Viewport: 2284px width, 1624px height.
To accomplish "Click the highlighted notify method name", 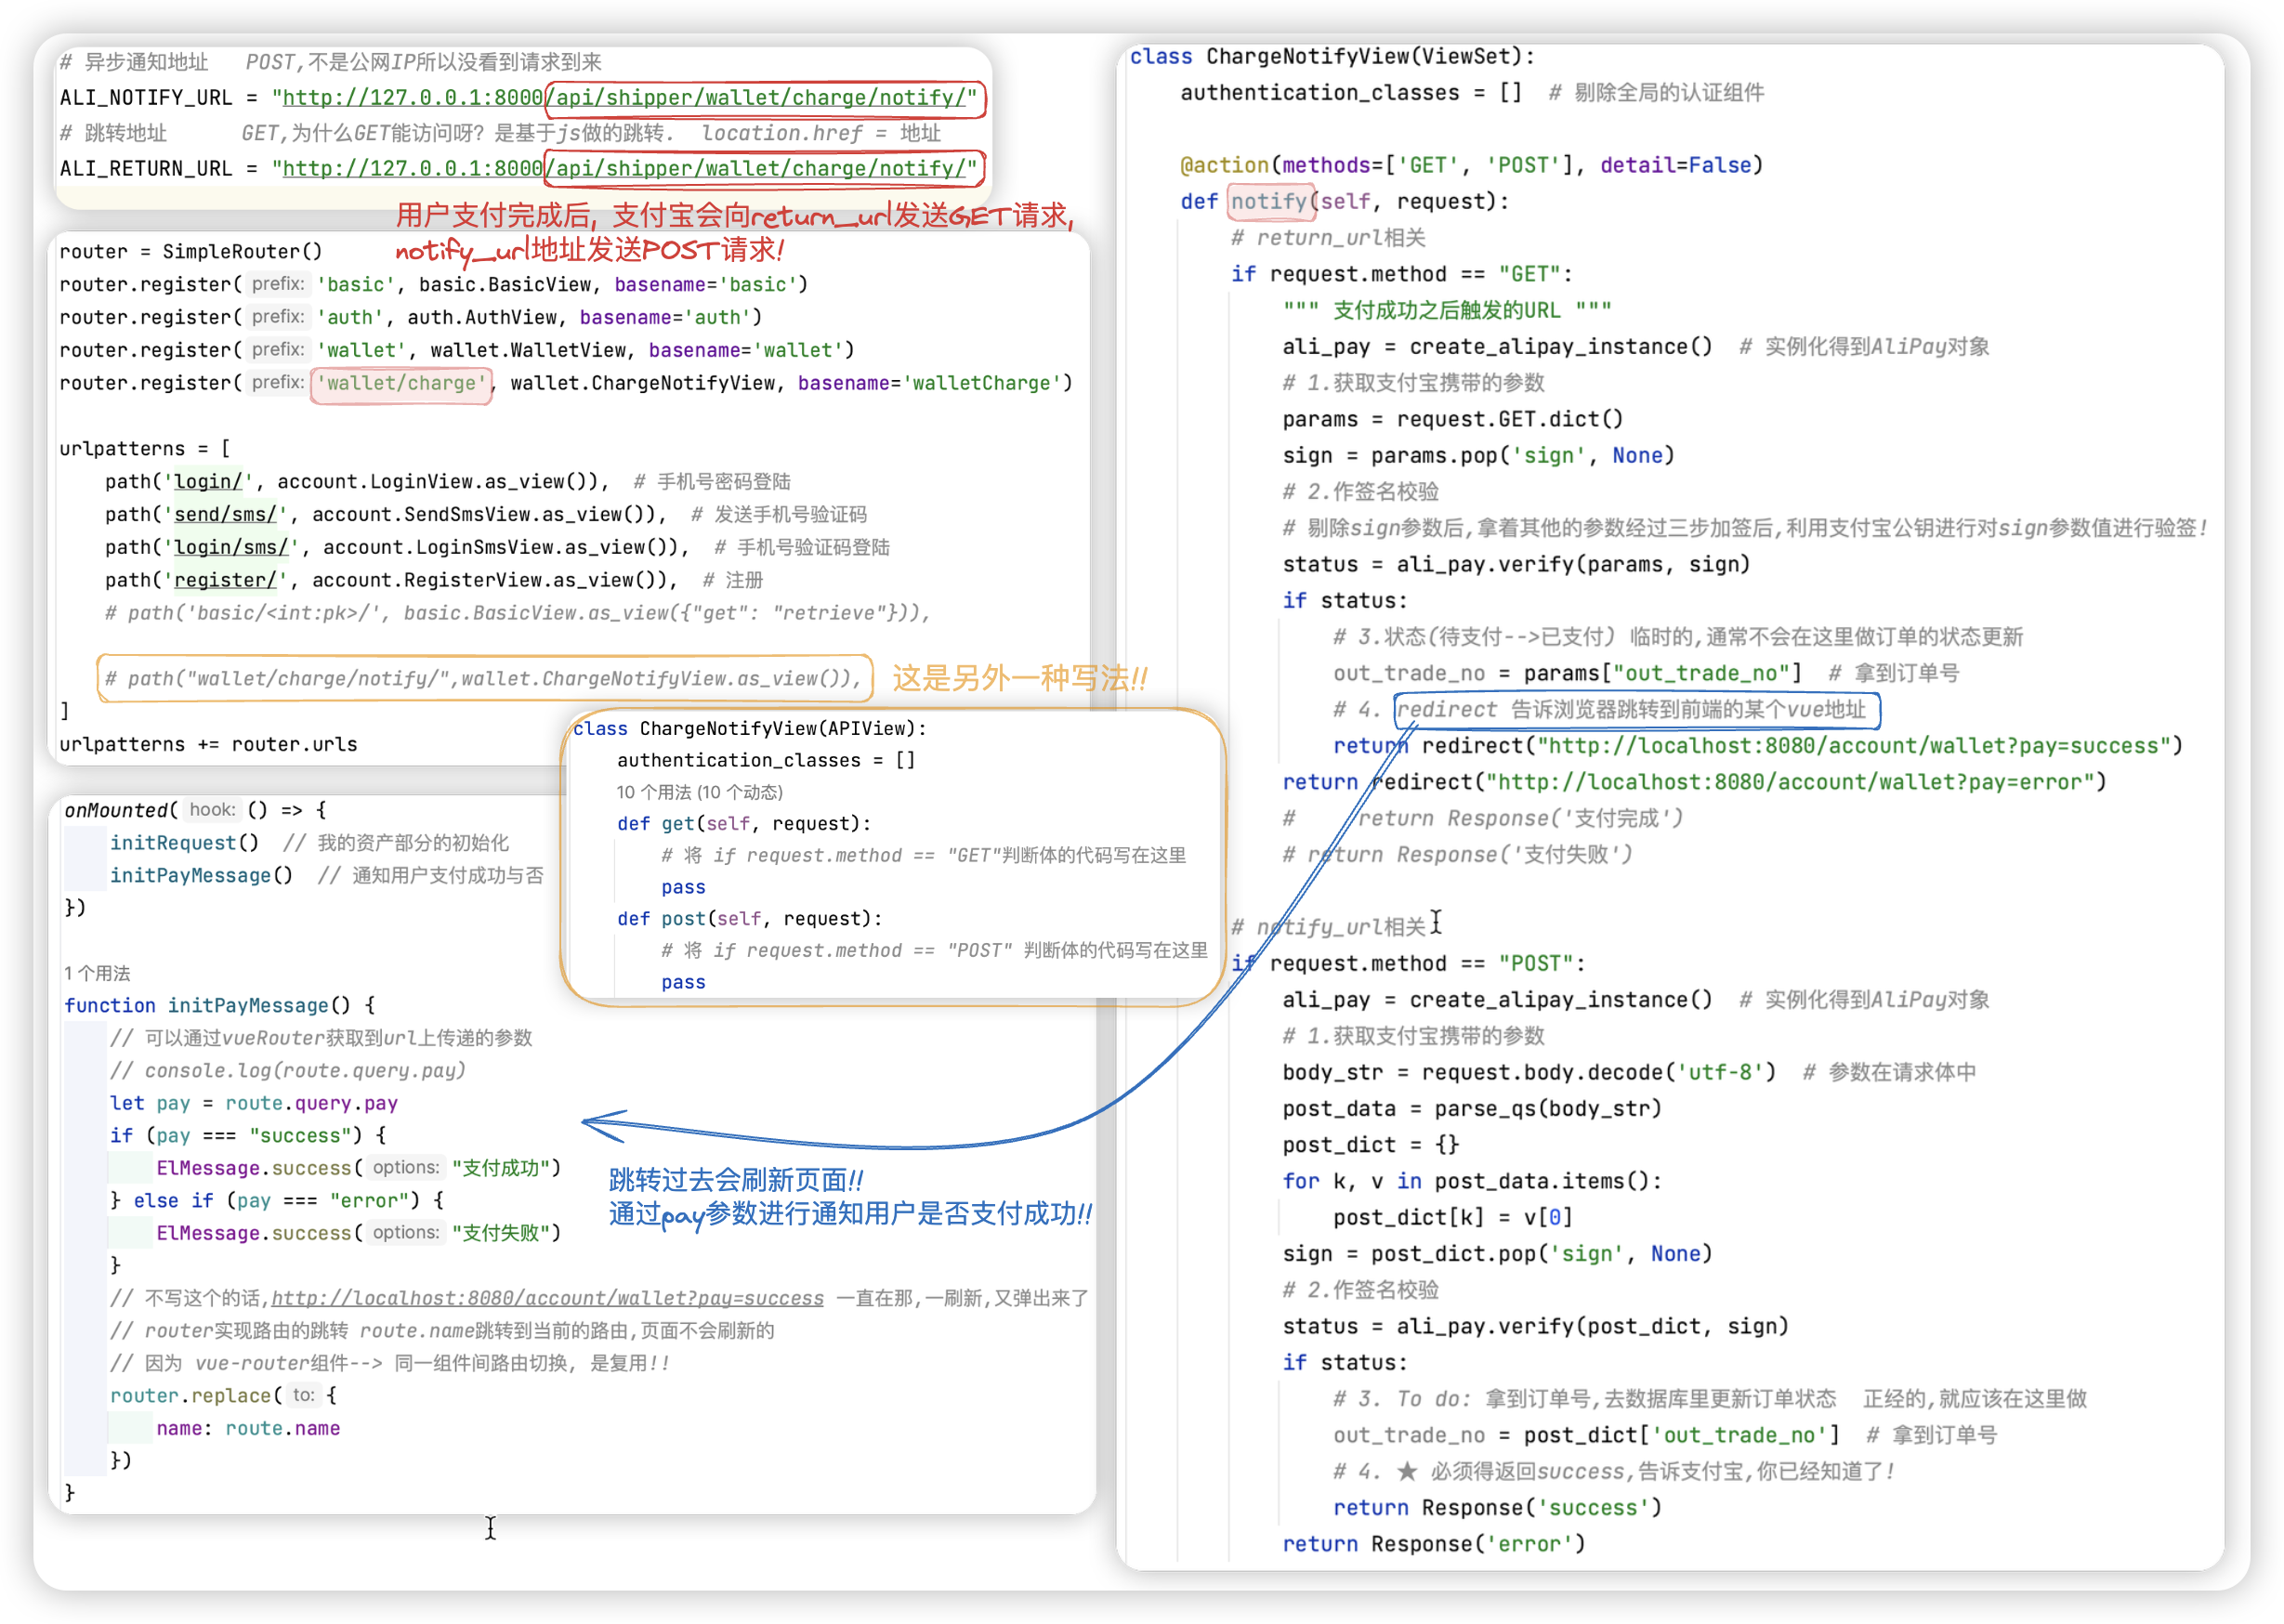I will [1269, 202].
